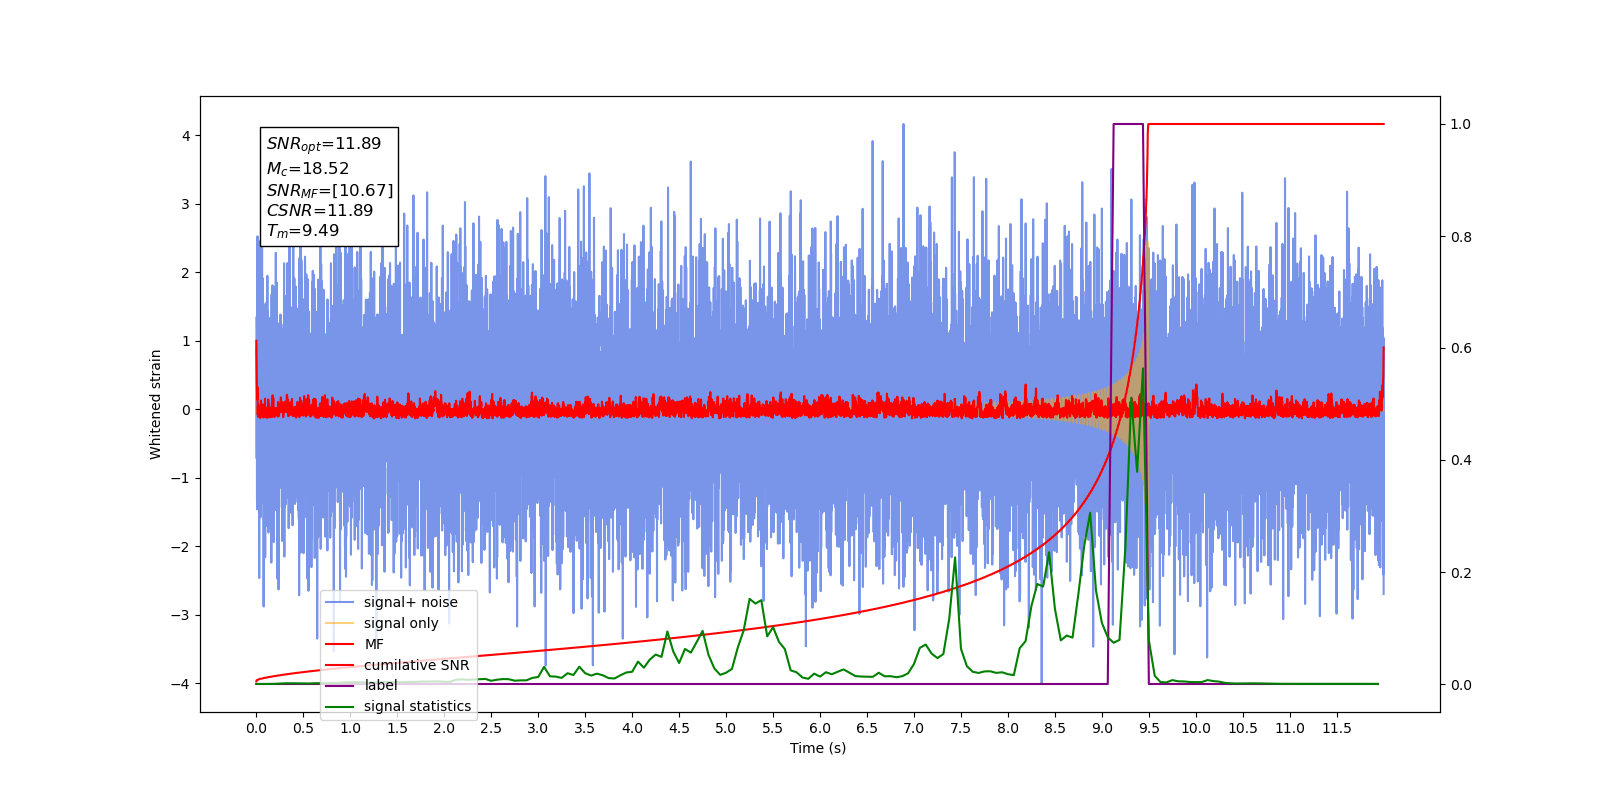Select the 2.0 time axis tick
Viewport: 1600px width, 800px height.
[444, 728]
